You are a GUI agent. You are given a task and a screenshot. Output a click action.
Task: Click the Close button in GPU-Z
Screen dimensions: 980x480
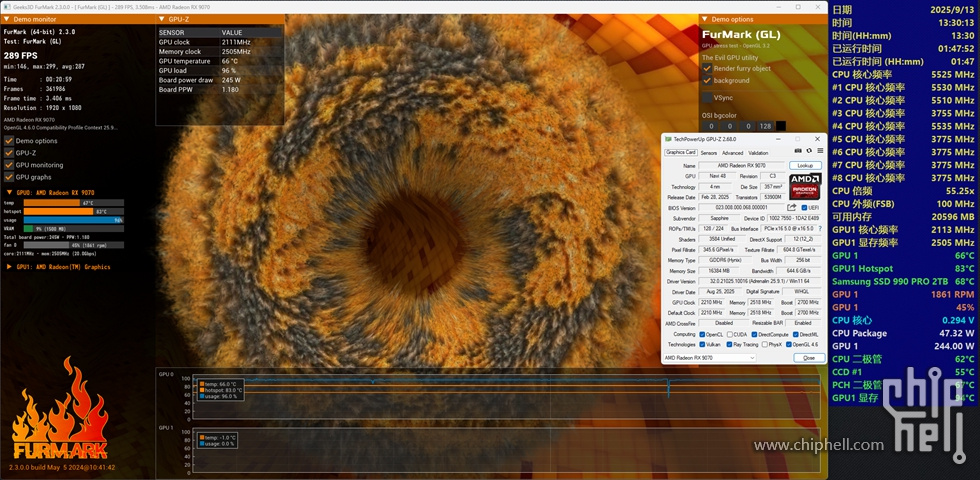(x=809, y=358)
